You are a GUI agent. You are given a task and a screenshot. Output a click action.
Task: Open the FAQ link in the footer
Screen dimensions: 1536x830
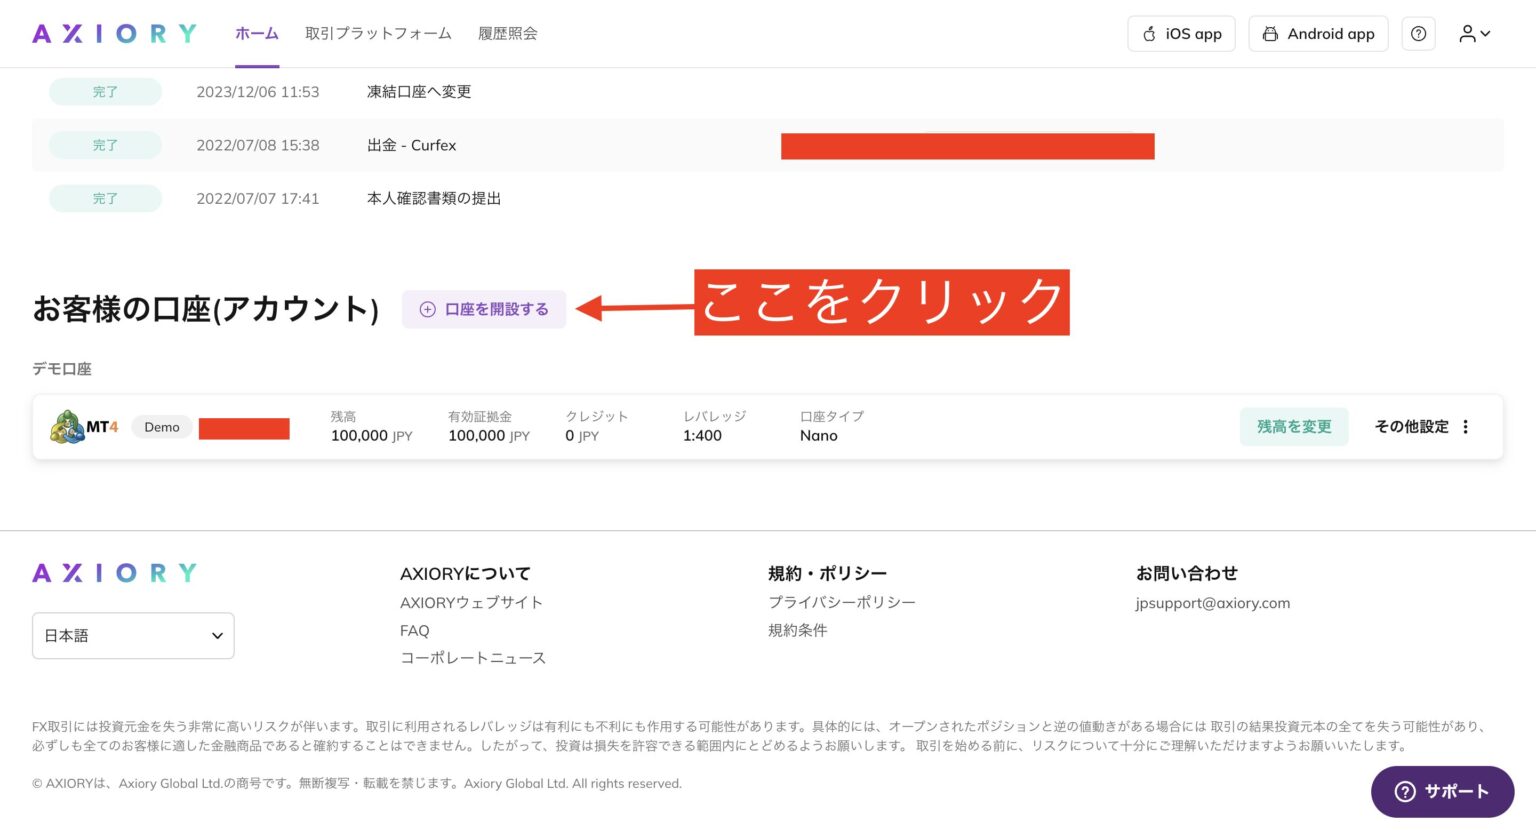414,630
